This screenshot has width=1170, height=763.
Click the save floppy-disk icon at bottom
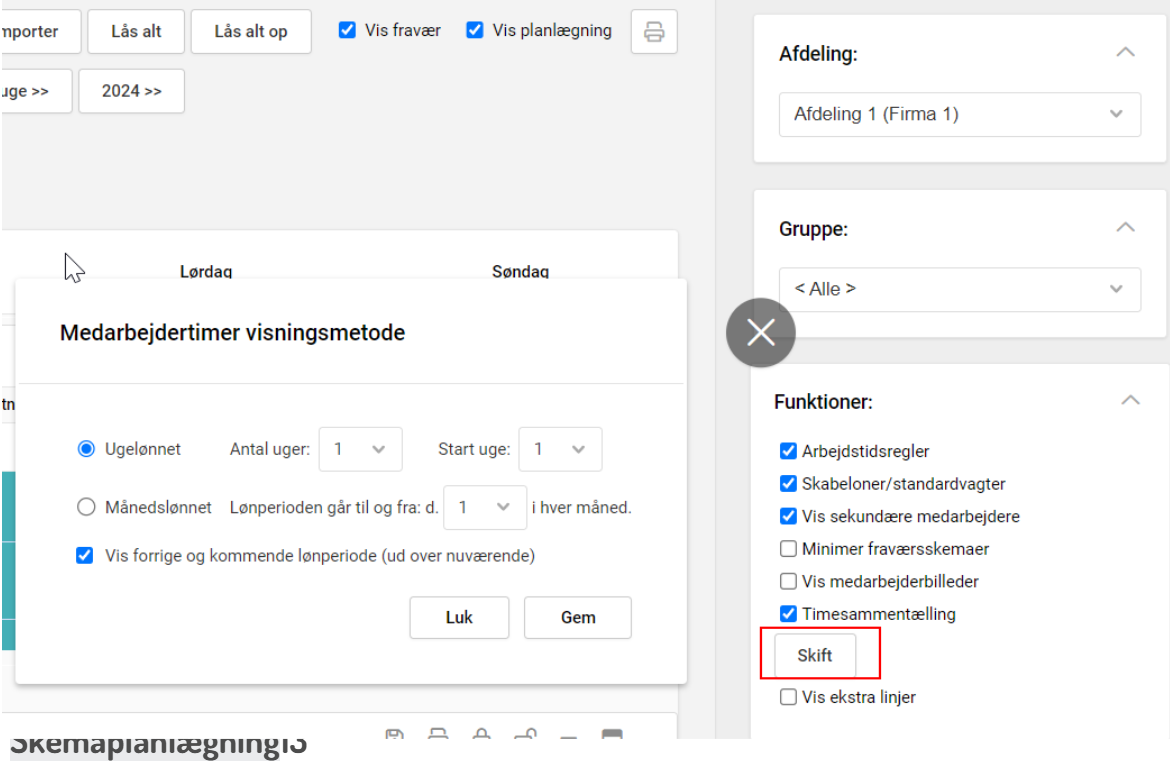coord(394,737)
